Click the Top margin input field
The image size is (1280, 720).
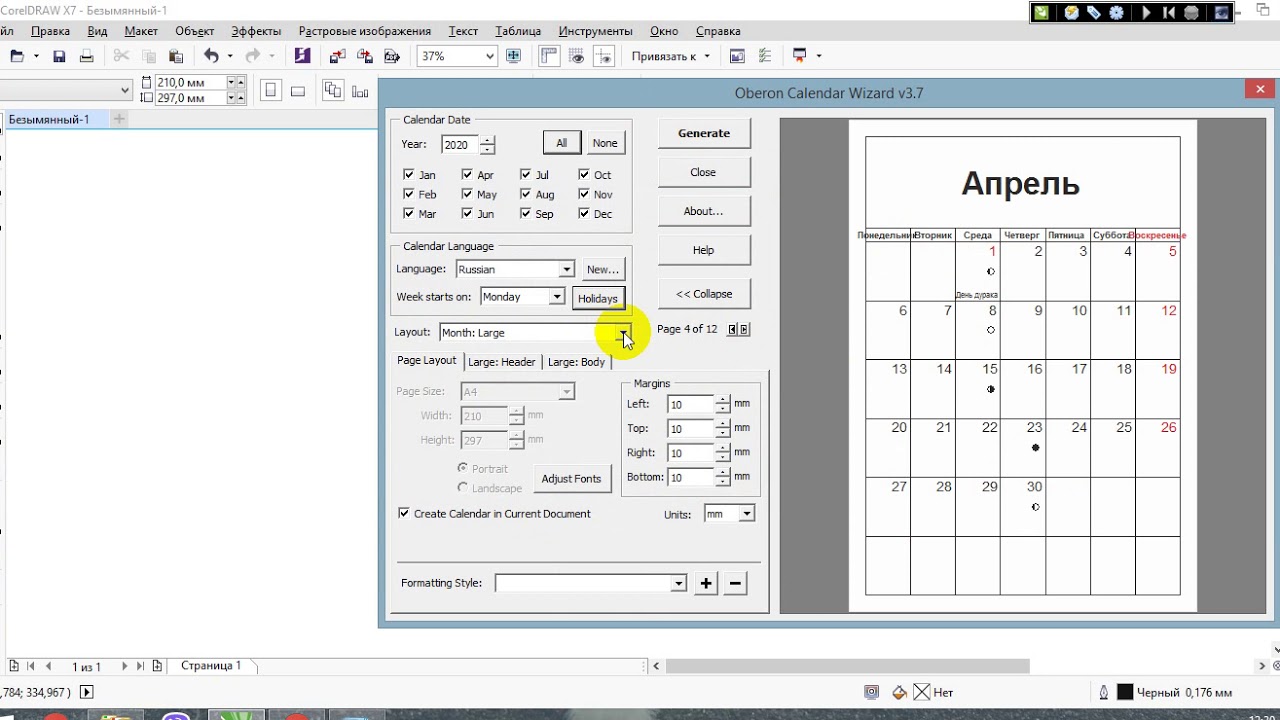(690, 429)
